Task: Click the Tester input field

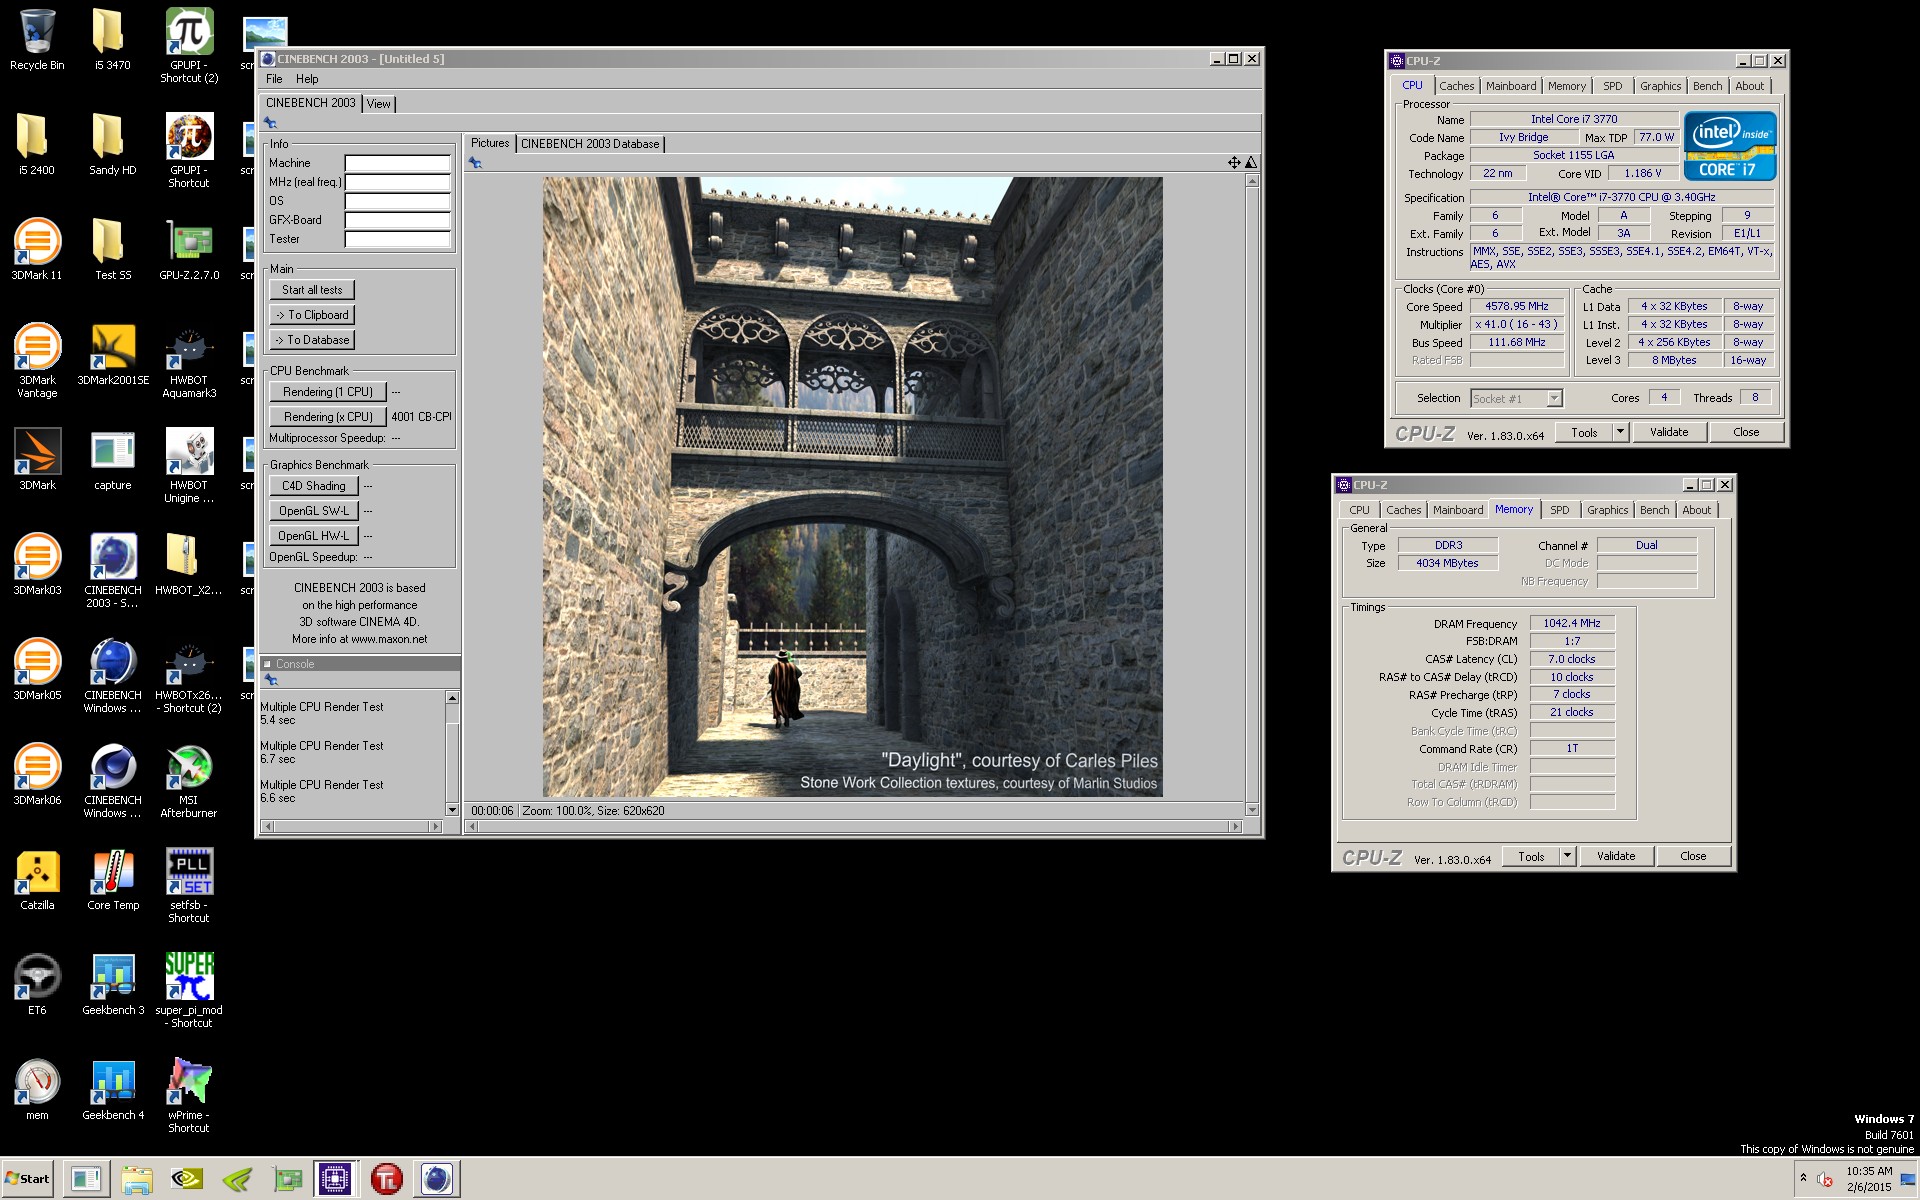Action: pos(397,239)
